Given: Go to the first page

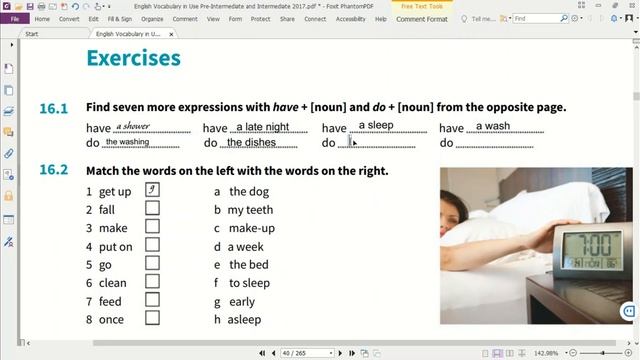Looking at the screenshot, I should [262, 353].
